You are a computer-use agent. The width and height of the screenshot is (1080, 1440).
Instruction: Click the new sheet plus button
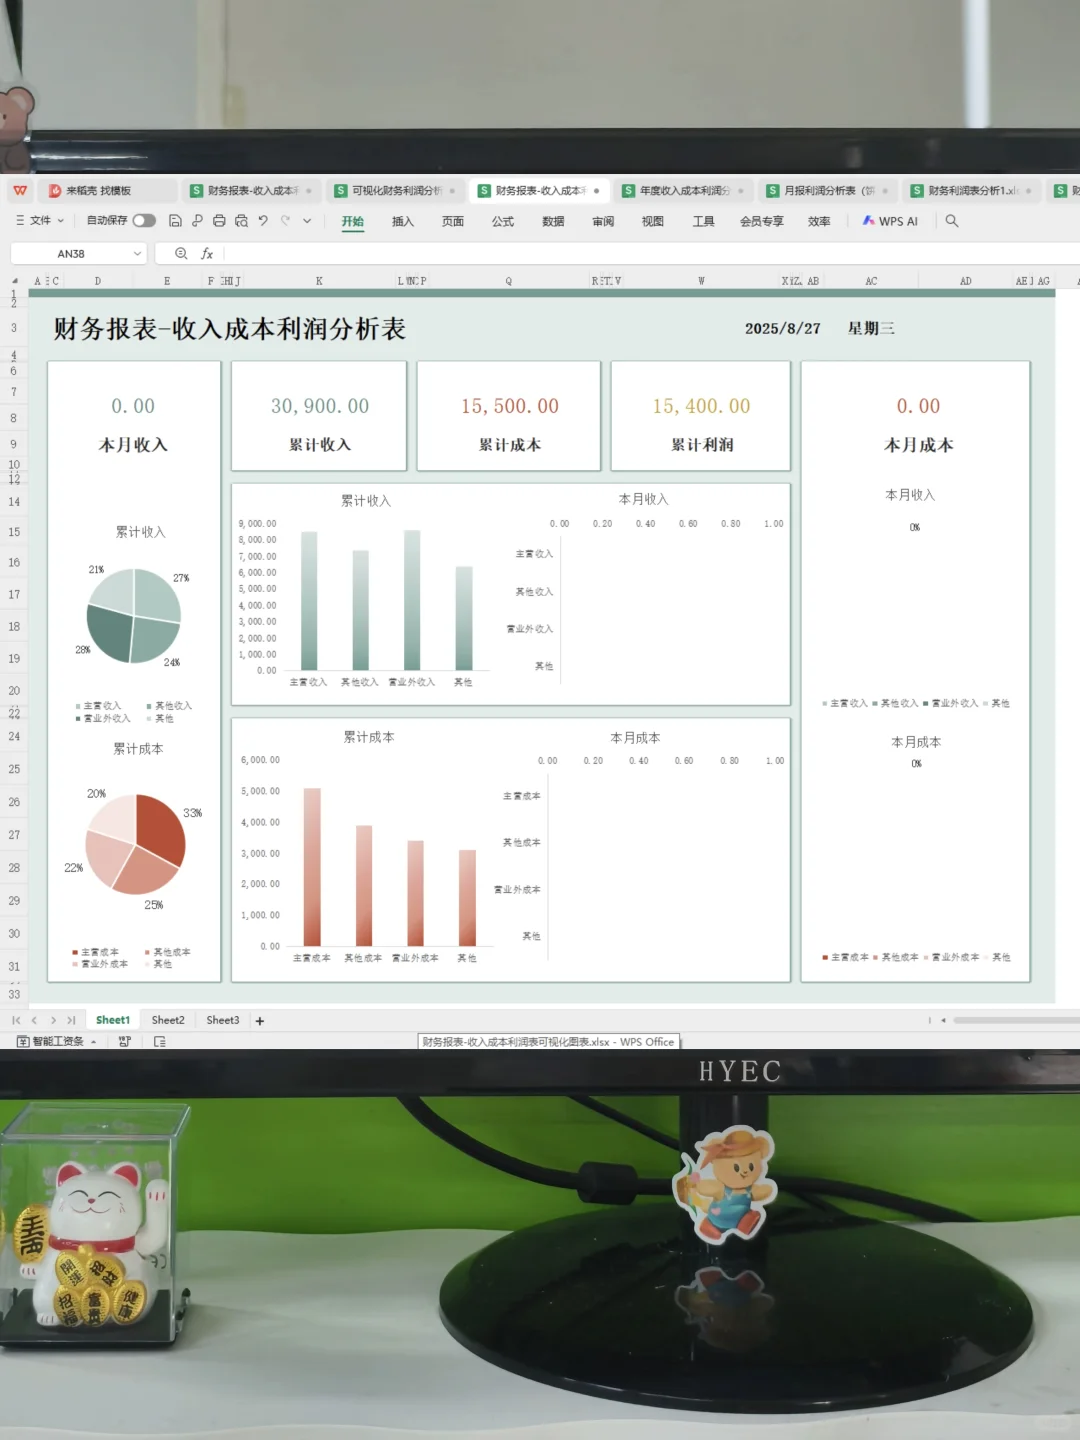tap(259, 1021)
